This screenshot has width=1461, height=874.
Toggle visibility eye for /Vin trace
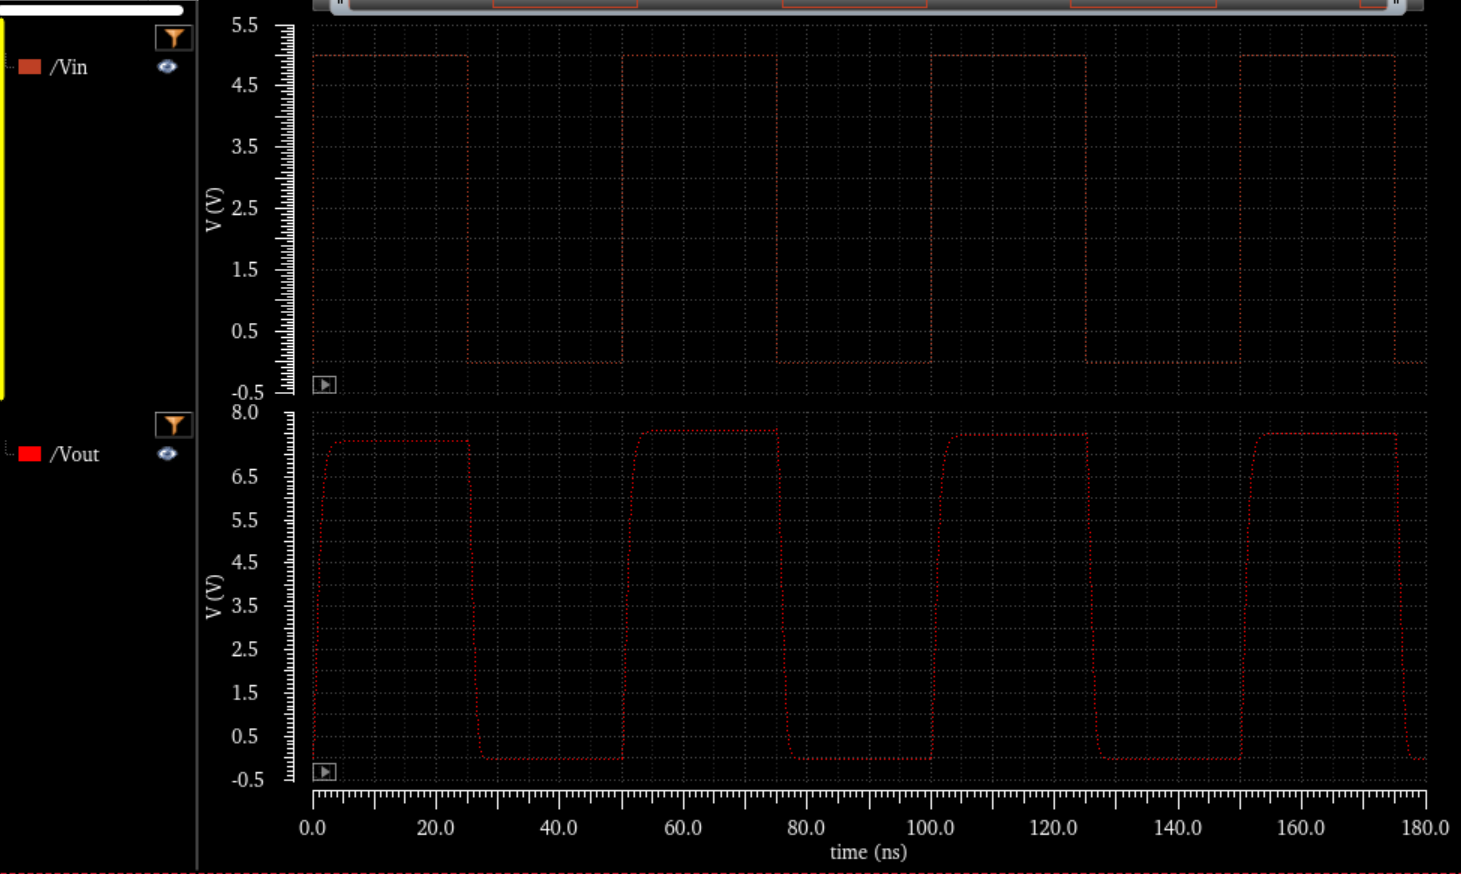click(x=167, y=67)
